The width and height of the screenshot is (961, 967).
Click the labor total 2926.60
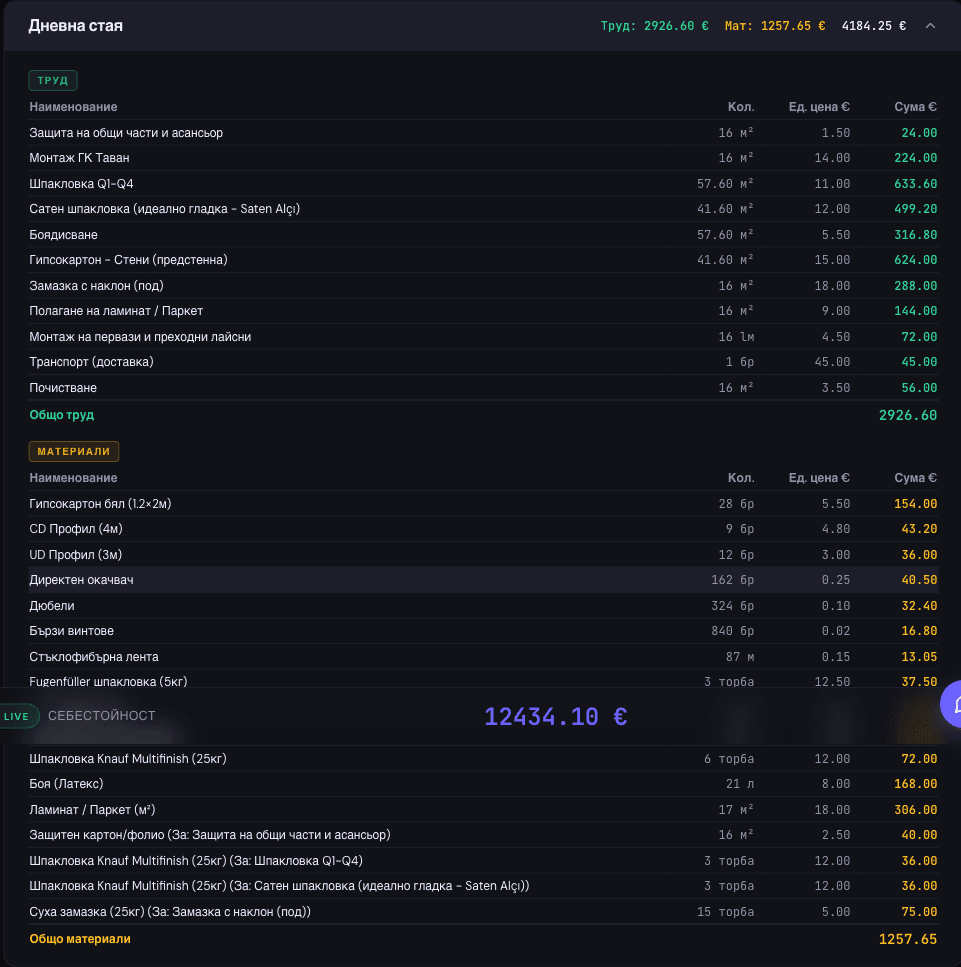pyautogui.click(x=908, y=415)
